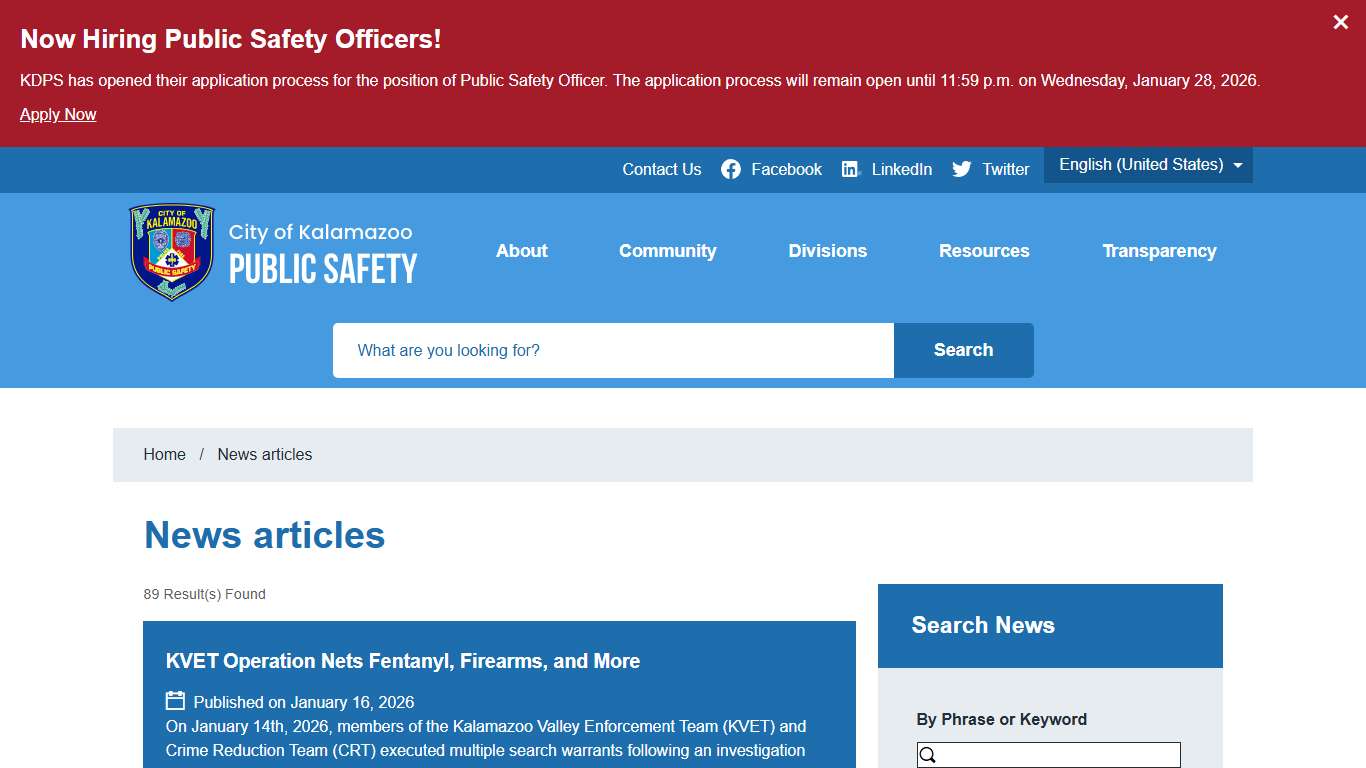Click the Apply Now link
This screenshot has width=1366, height=768.
(x=57, y=114)
